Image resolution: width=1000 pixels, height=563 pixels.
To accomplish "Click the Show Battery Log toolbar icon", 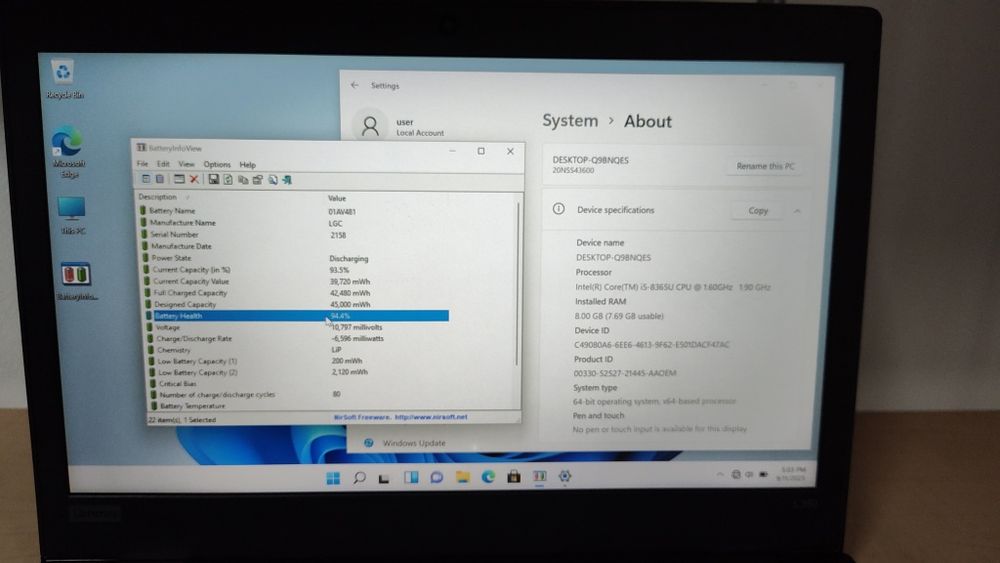I will pyautogui.click(x=160, y=179).
